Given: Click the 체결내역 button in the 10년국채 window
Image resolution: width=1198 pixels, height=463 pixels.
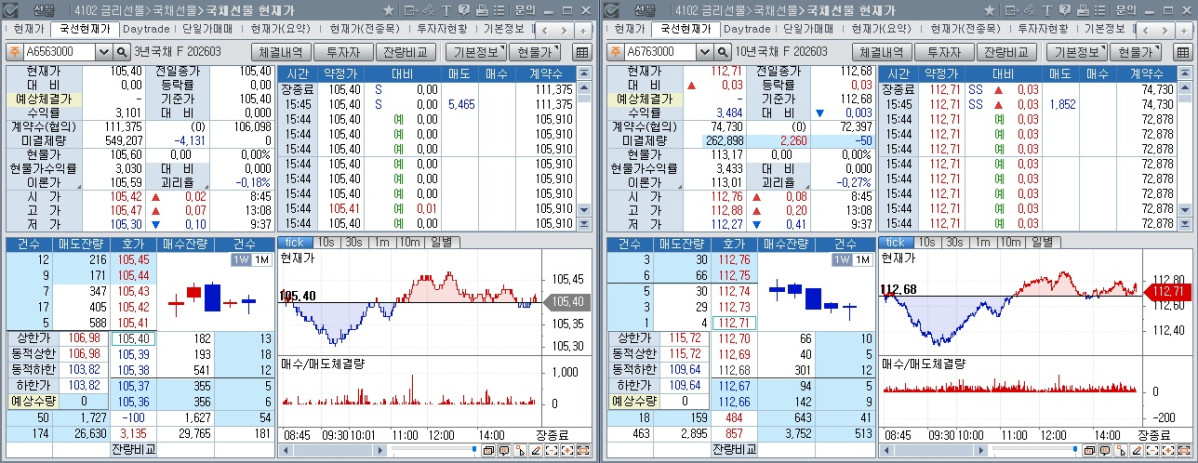Looking at the screenshot, I should (882, 52).
